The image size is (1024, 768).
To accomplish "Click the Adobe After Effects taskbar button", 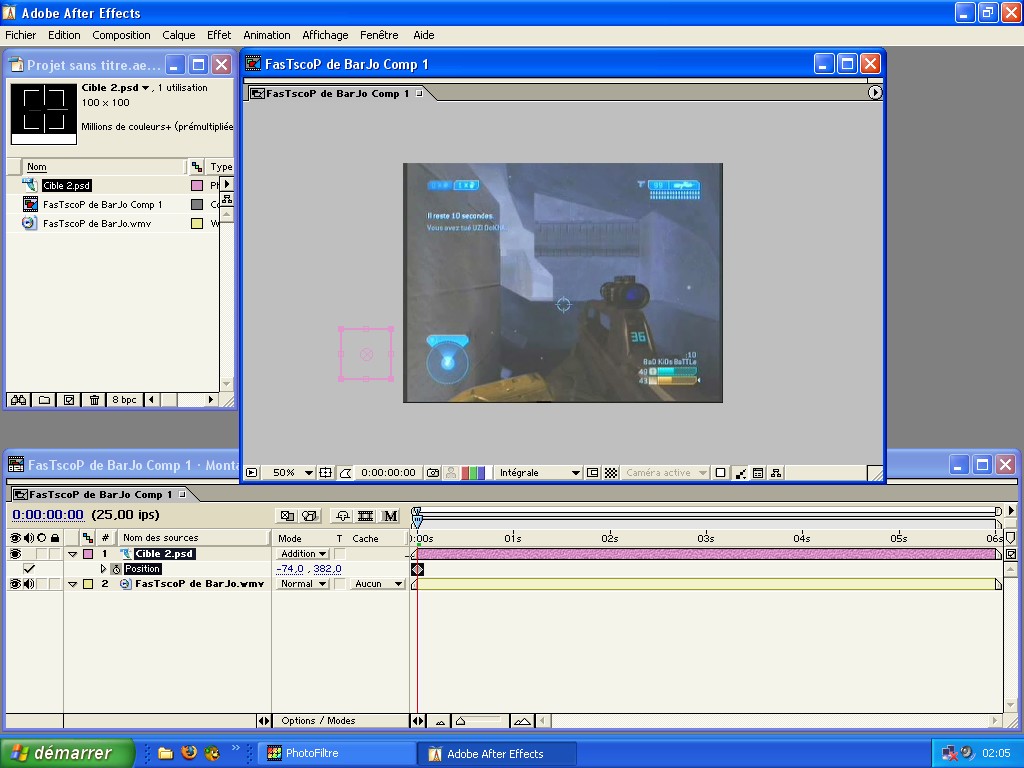I will [497, 754].
